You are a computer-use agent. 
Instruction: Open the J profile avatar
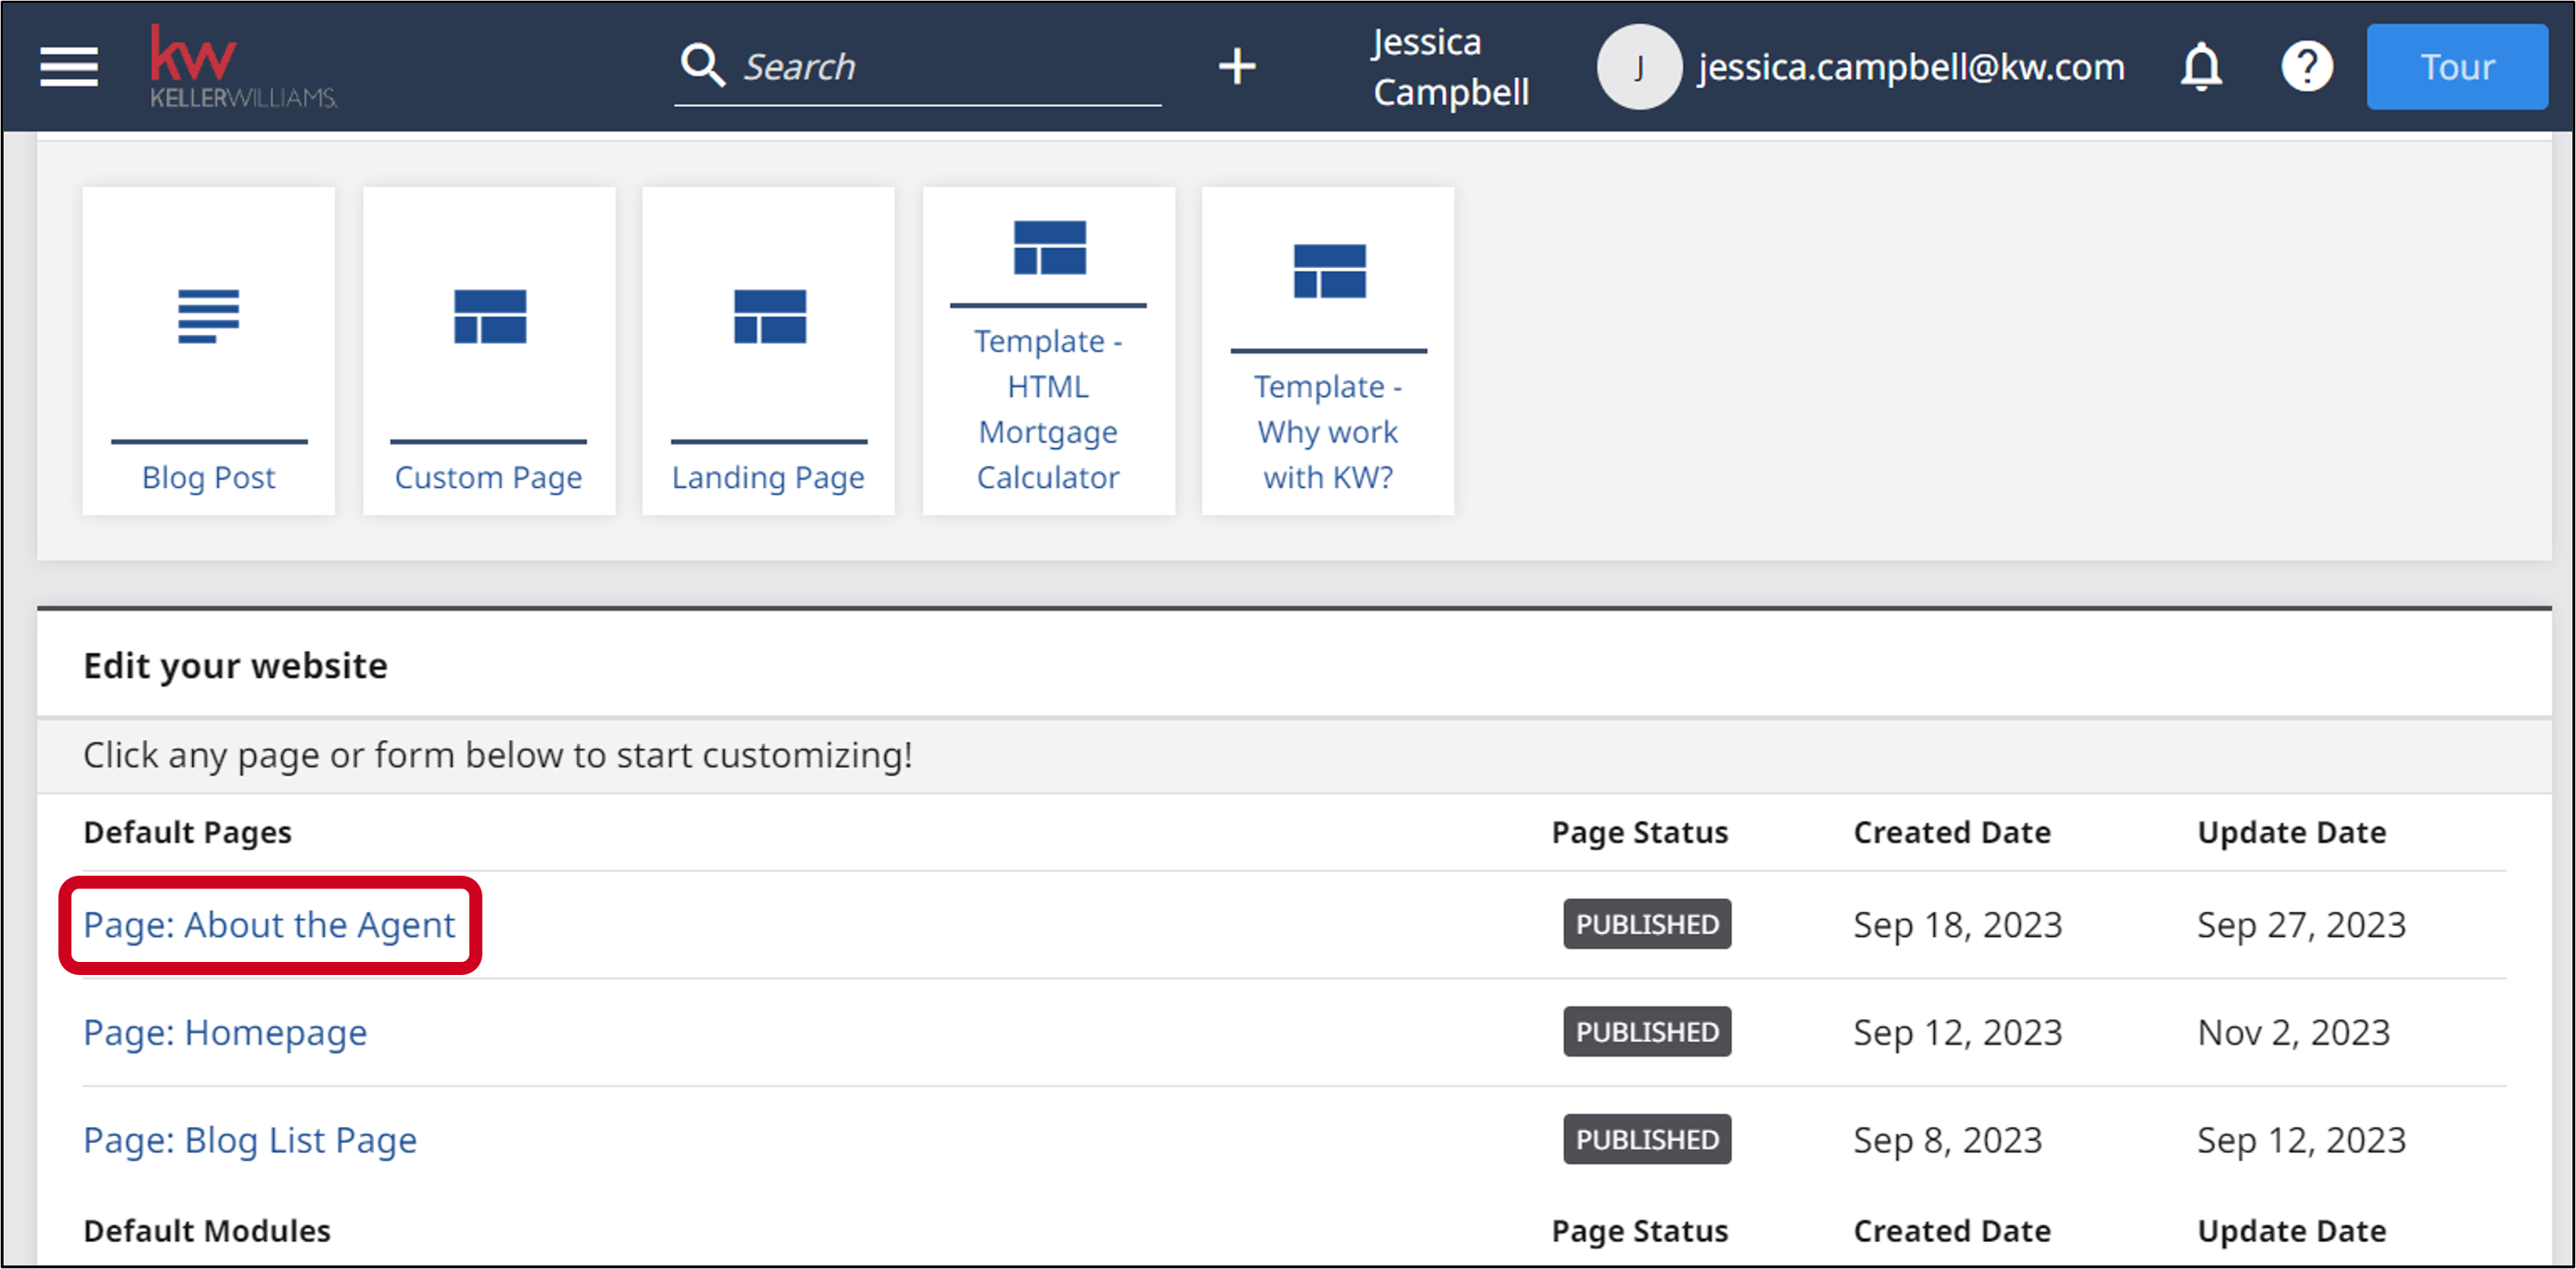(x=1638, y=67)
